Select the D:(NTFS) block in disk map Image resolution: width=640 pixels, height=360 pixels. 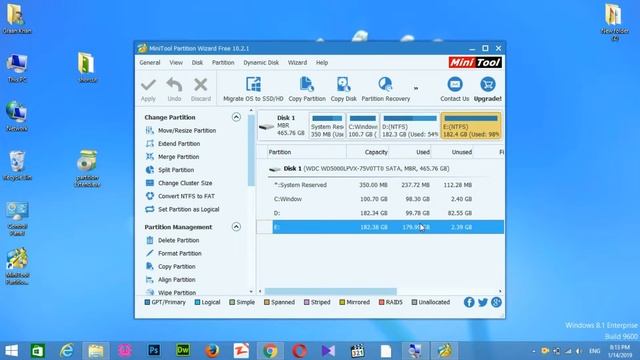coord(410,126)
